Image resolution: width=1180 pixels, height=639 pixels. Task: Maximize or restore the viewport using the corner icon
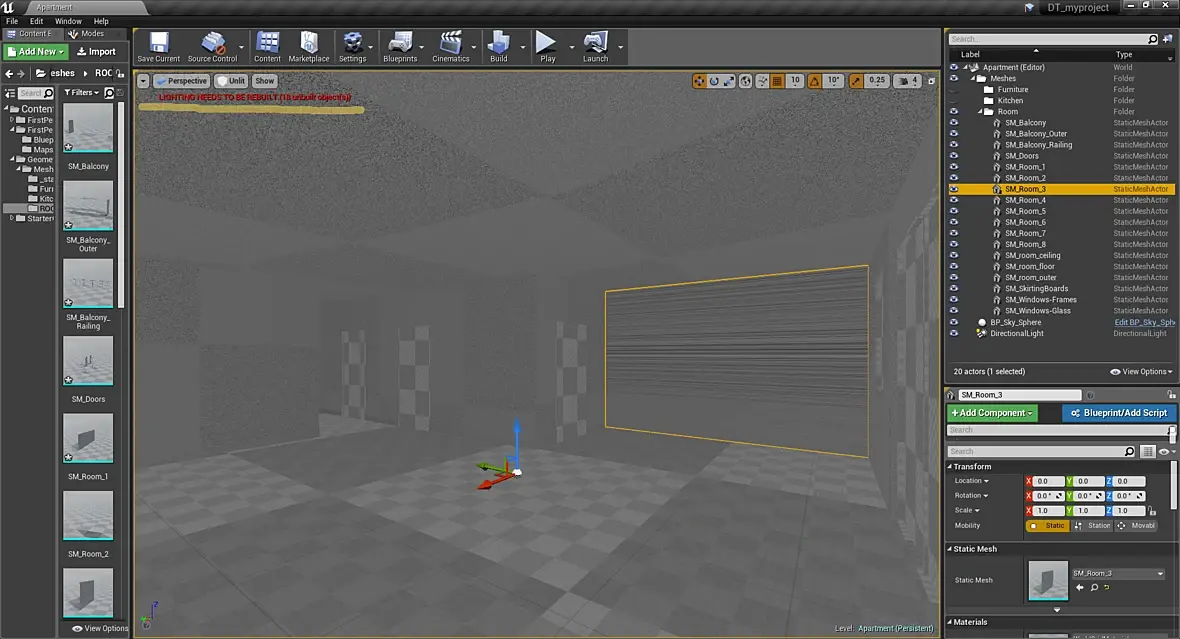click(931, 81)
